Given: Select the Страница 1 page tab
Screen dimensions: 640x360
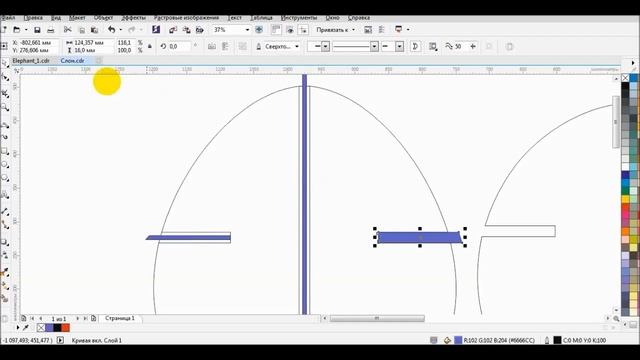Looking at the screenshot, I should tap(120, 318).
